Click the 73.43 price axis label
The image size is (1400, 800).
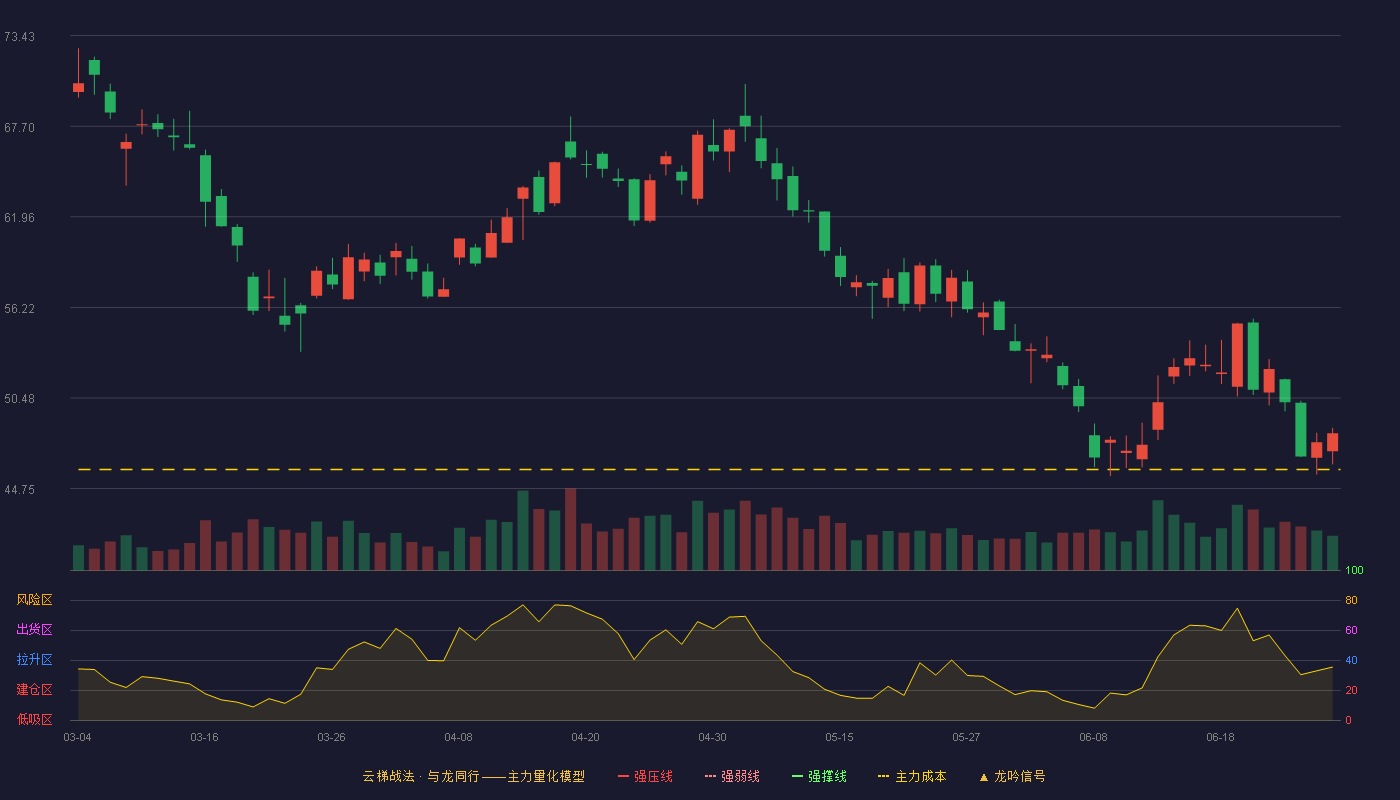(19, 37)
